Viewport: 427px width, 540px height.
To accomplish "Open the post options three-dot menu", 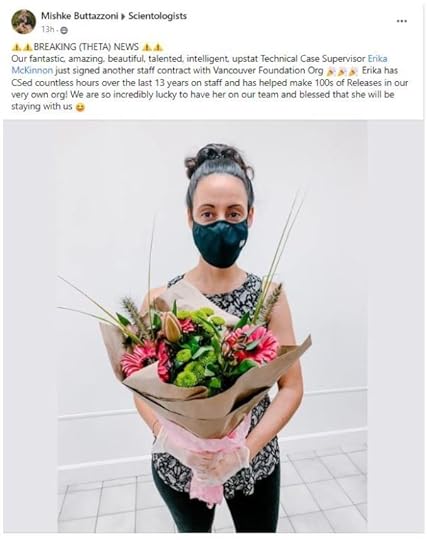I will pos(402,21).
